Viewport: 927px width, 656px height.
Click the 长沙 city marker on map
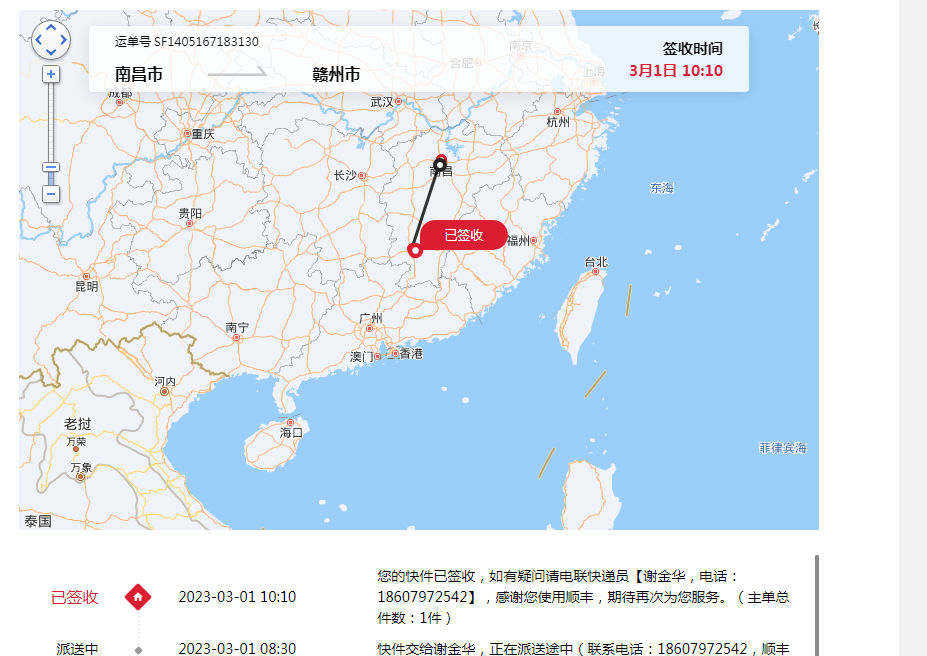pyautogui.click(x=362, y=176)
